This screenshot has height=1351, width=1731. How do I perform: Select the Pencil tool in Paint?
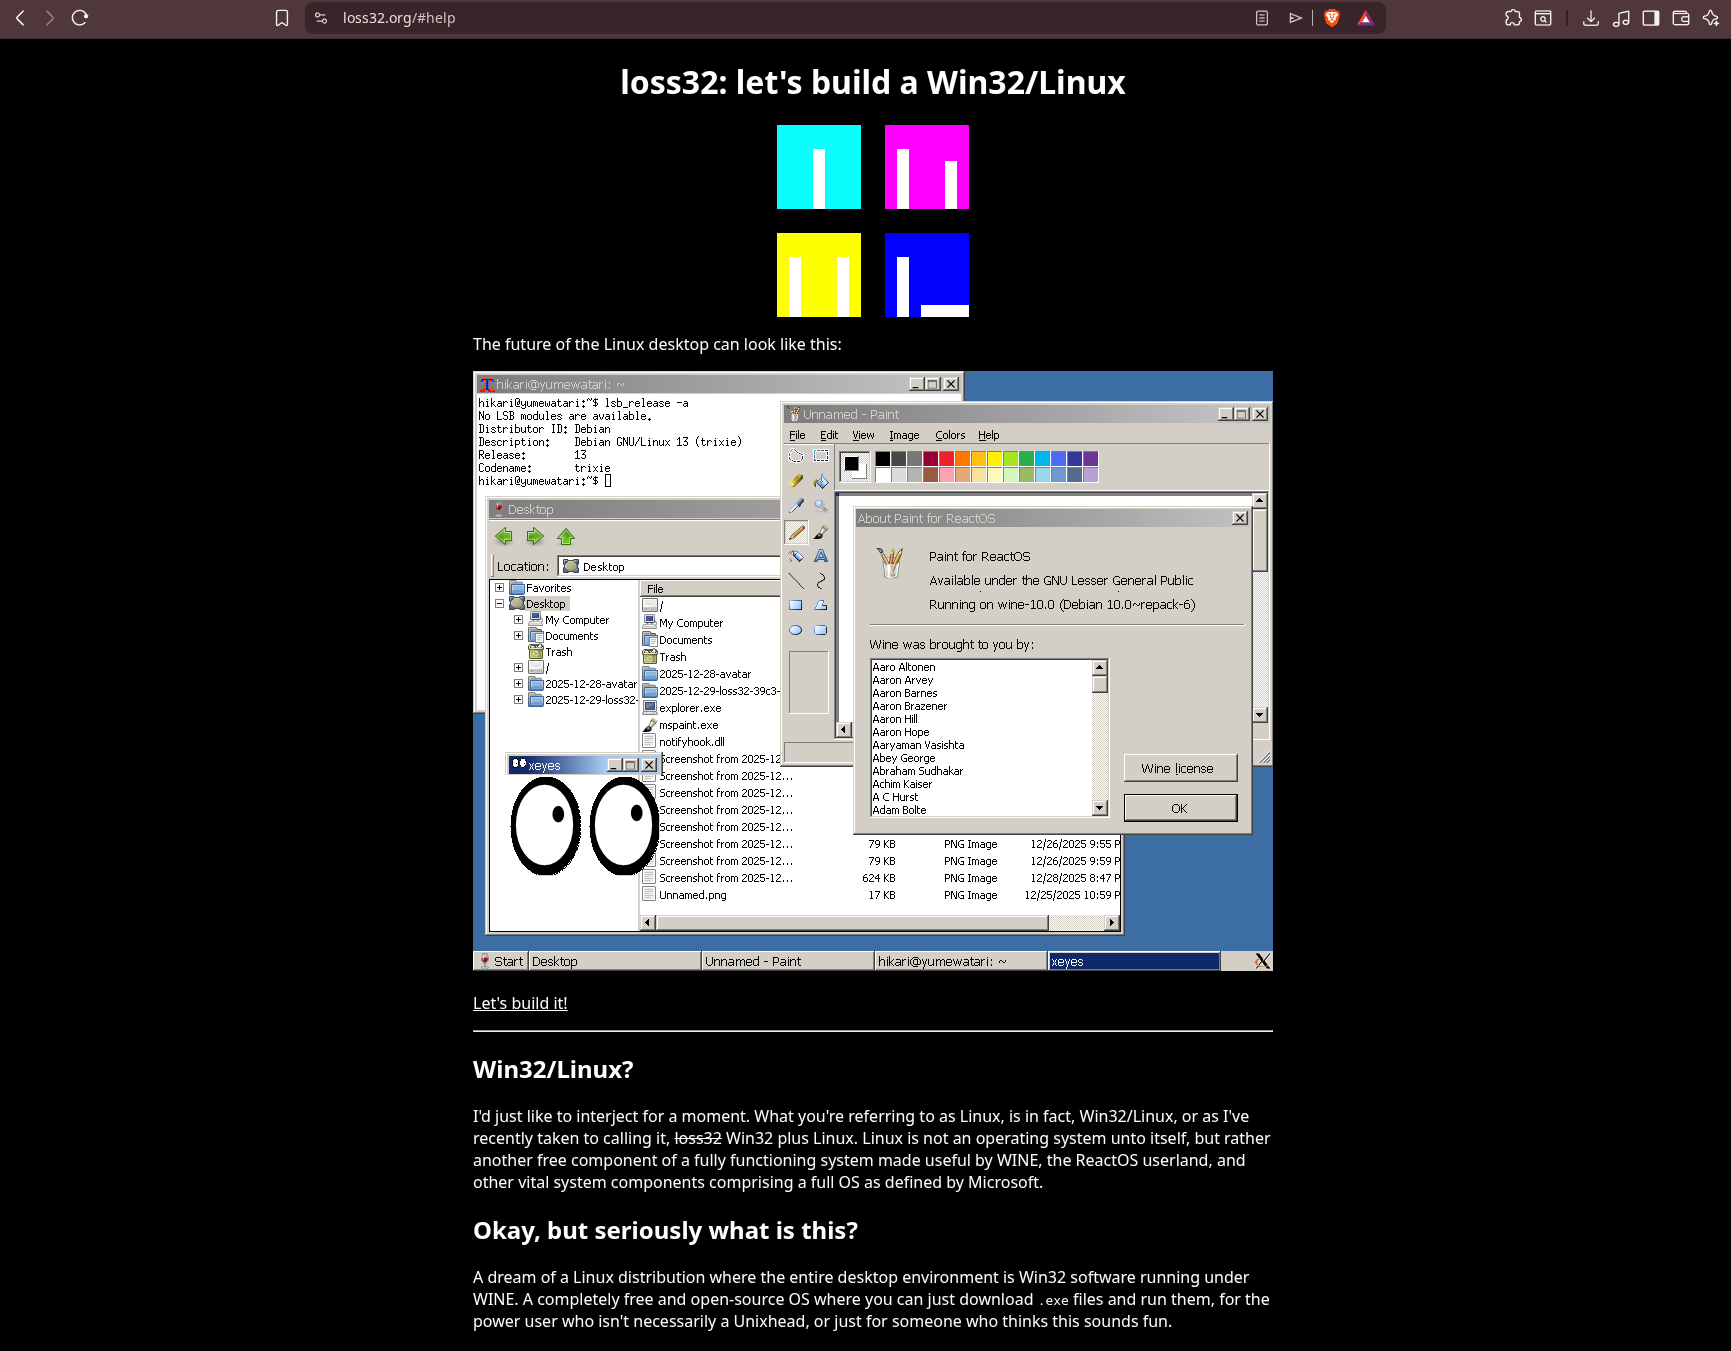tap(796, 531)
